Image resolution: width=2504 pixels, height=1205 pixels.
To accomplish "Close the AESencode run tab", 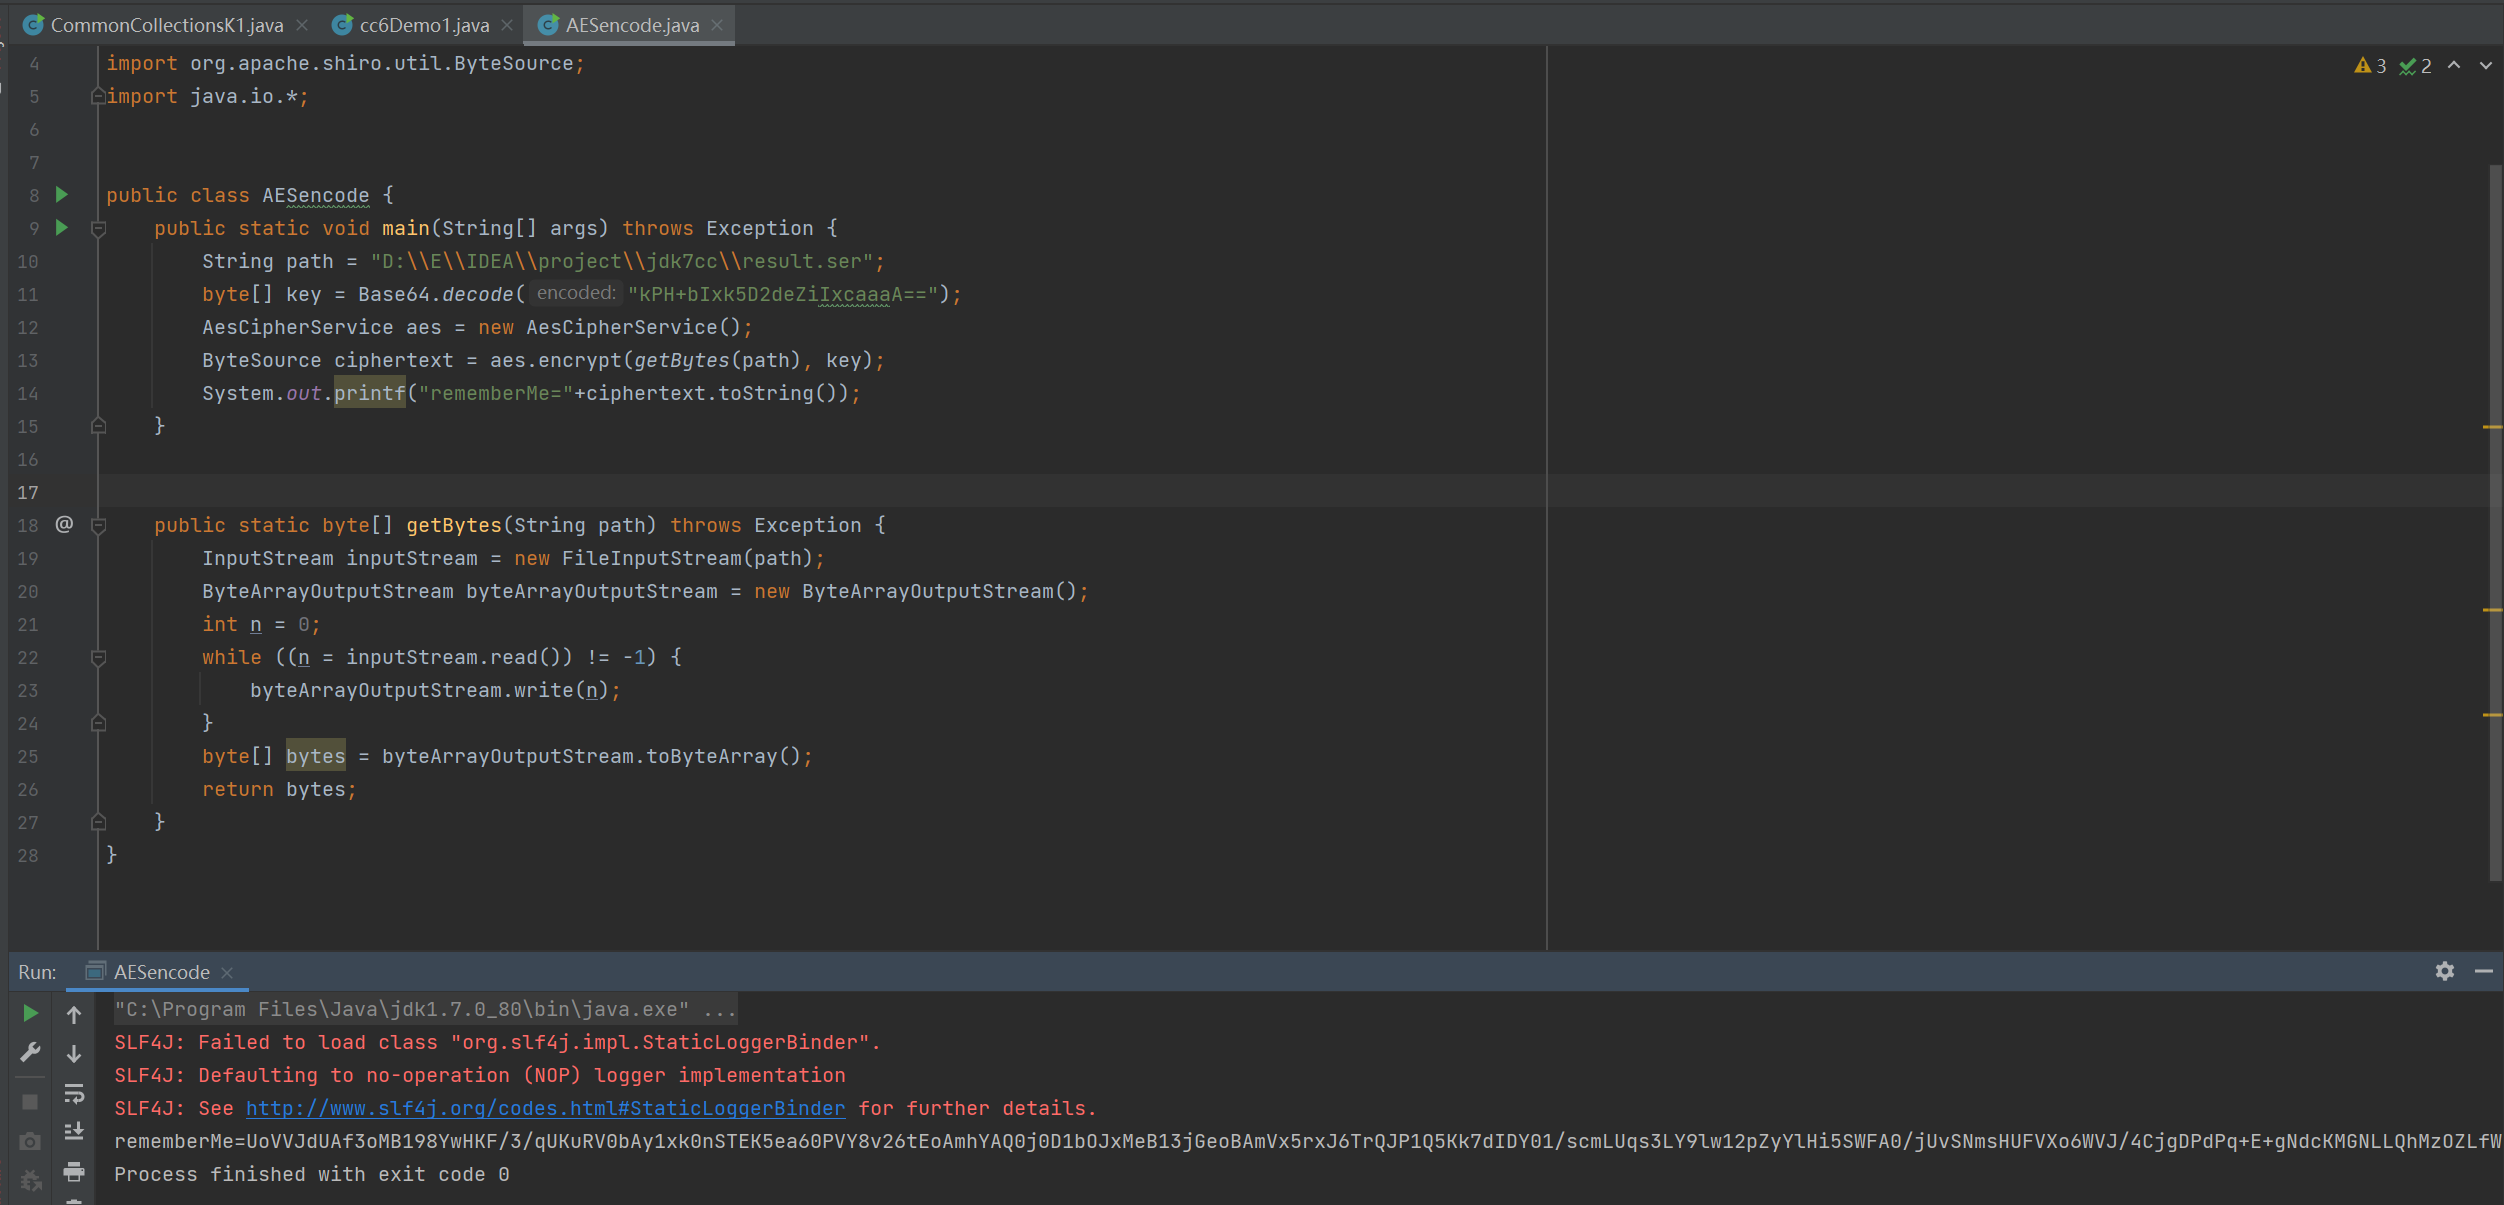I will (227, 972).
